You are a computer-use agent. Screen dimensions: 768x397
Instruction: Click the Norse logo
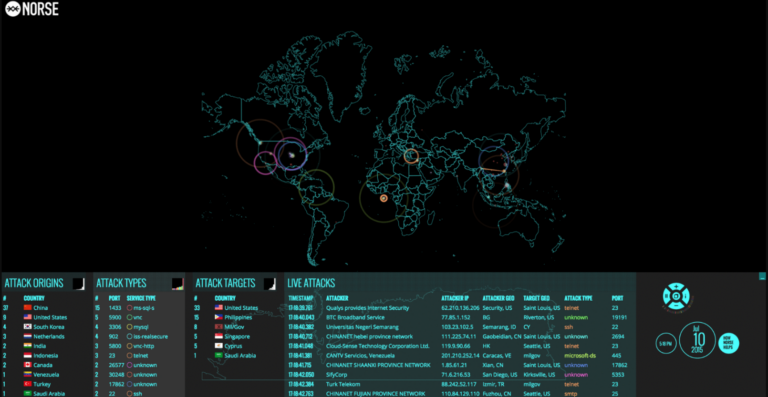tap(32, 9)
